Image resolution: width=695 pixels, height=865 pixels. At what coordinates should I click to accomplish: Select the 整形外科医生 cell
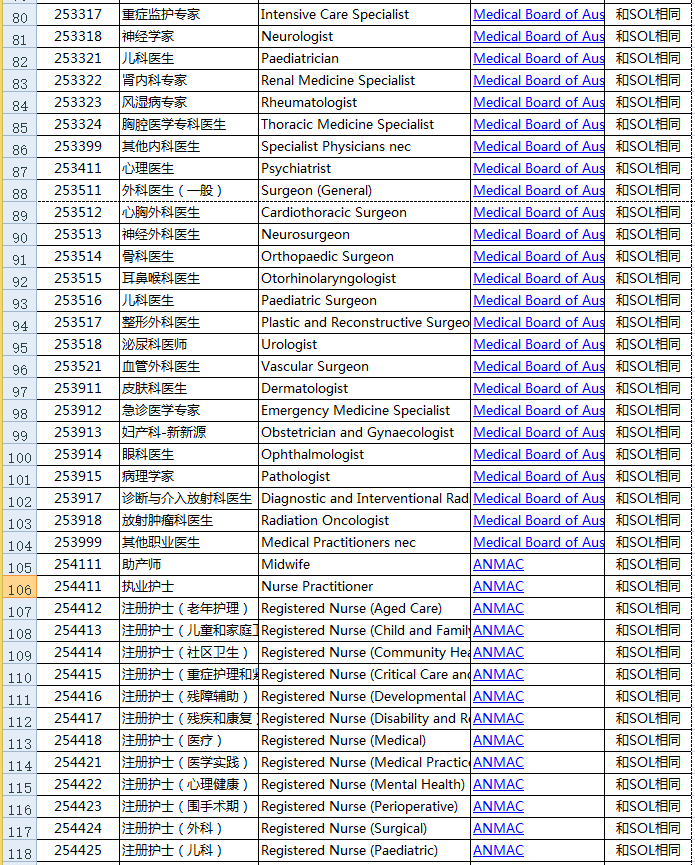pos(189,323)
